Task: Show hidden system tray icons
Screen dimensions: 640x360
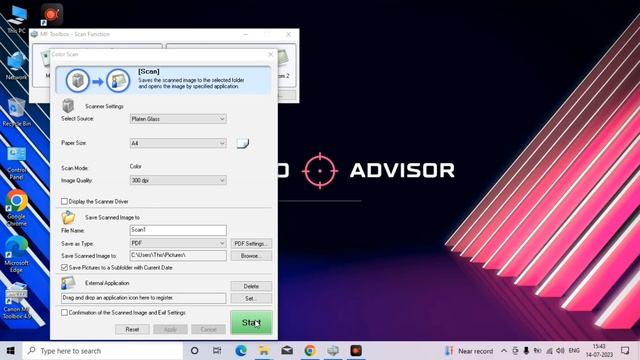Action: click(504, 351)
